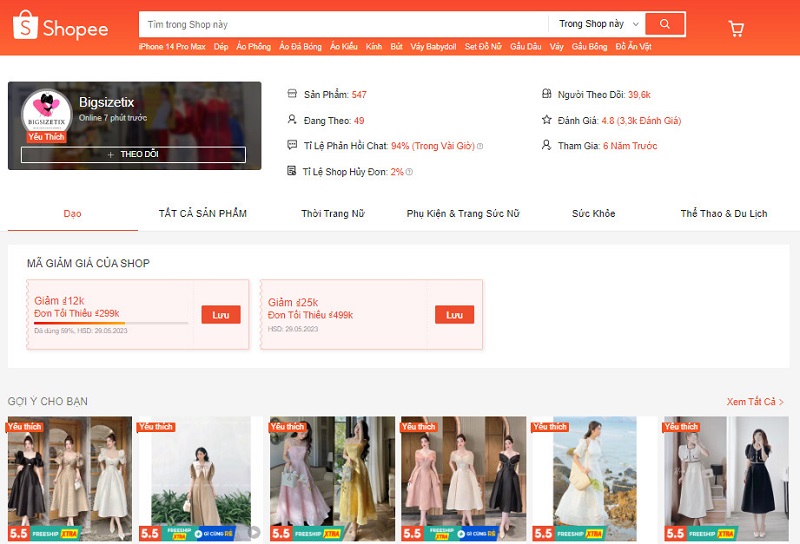This screenshot has width=800, height=544.
Task: Switch to the "TẤT CẢ SẢN PHẨM" tab
Action: coord(202,214)
